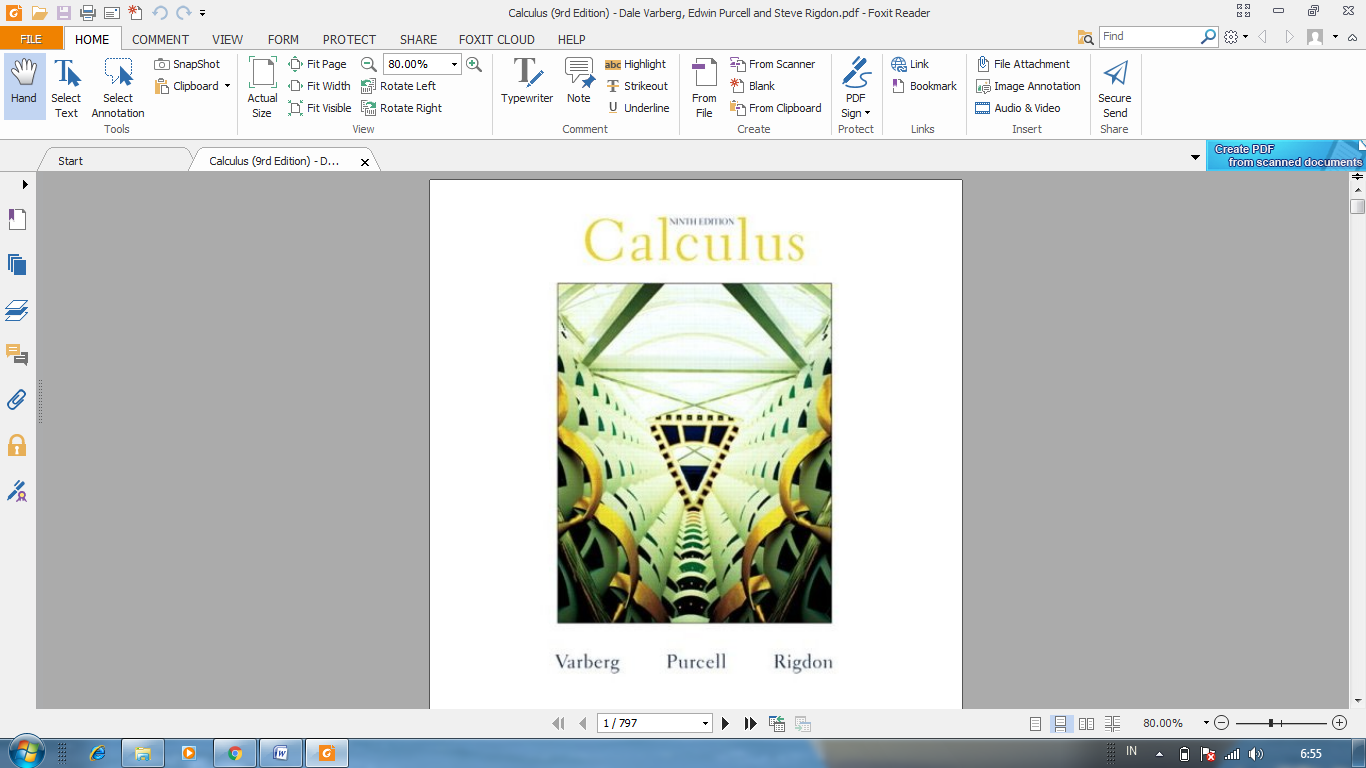Rotate the page left
This screenshot has width=1366, height=768.
coord(399,86)
